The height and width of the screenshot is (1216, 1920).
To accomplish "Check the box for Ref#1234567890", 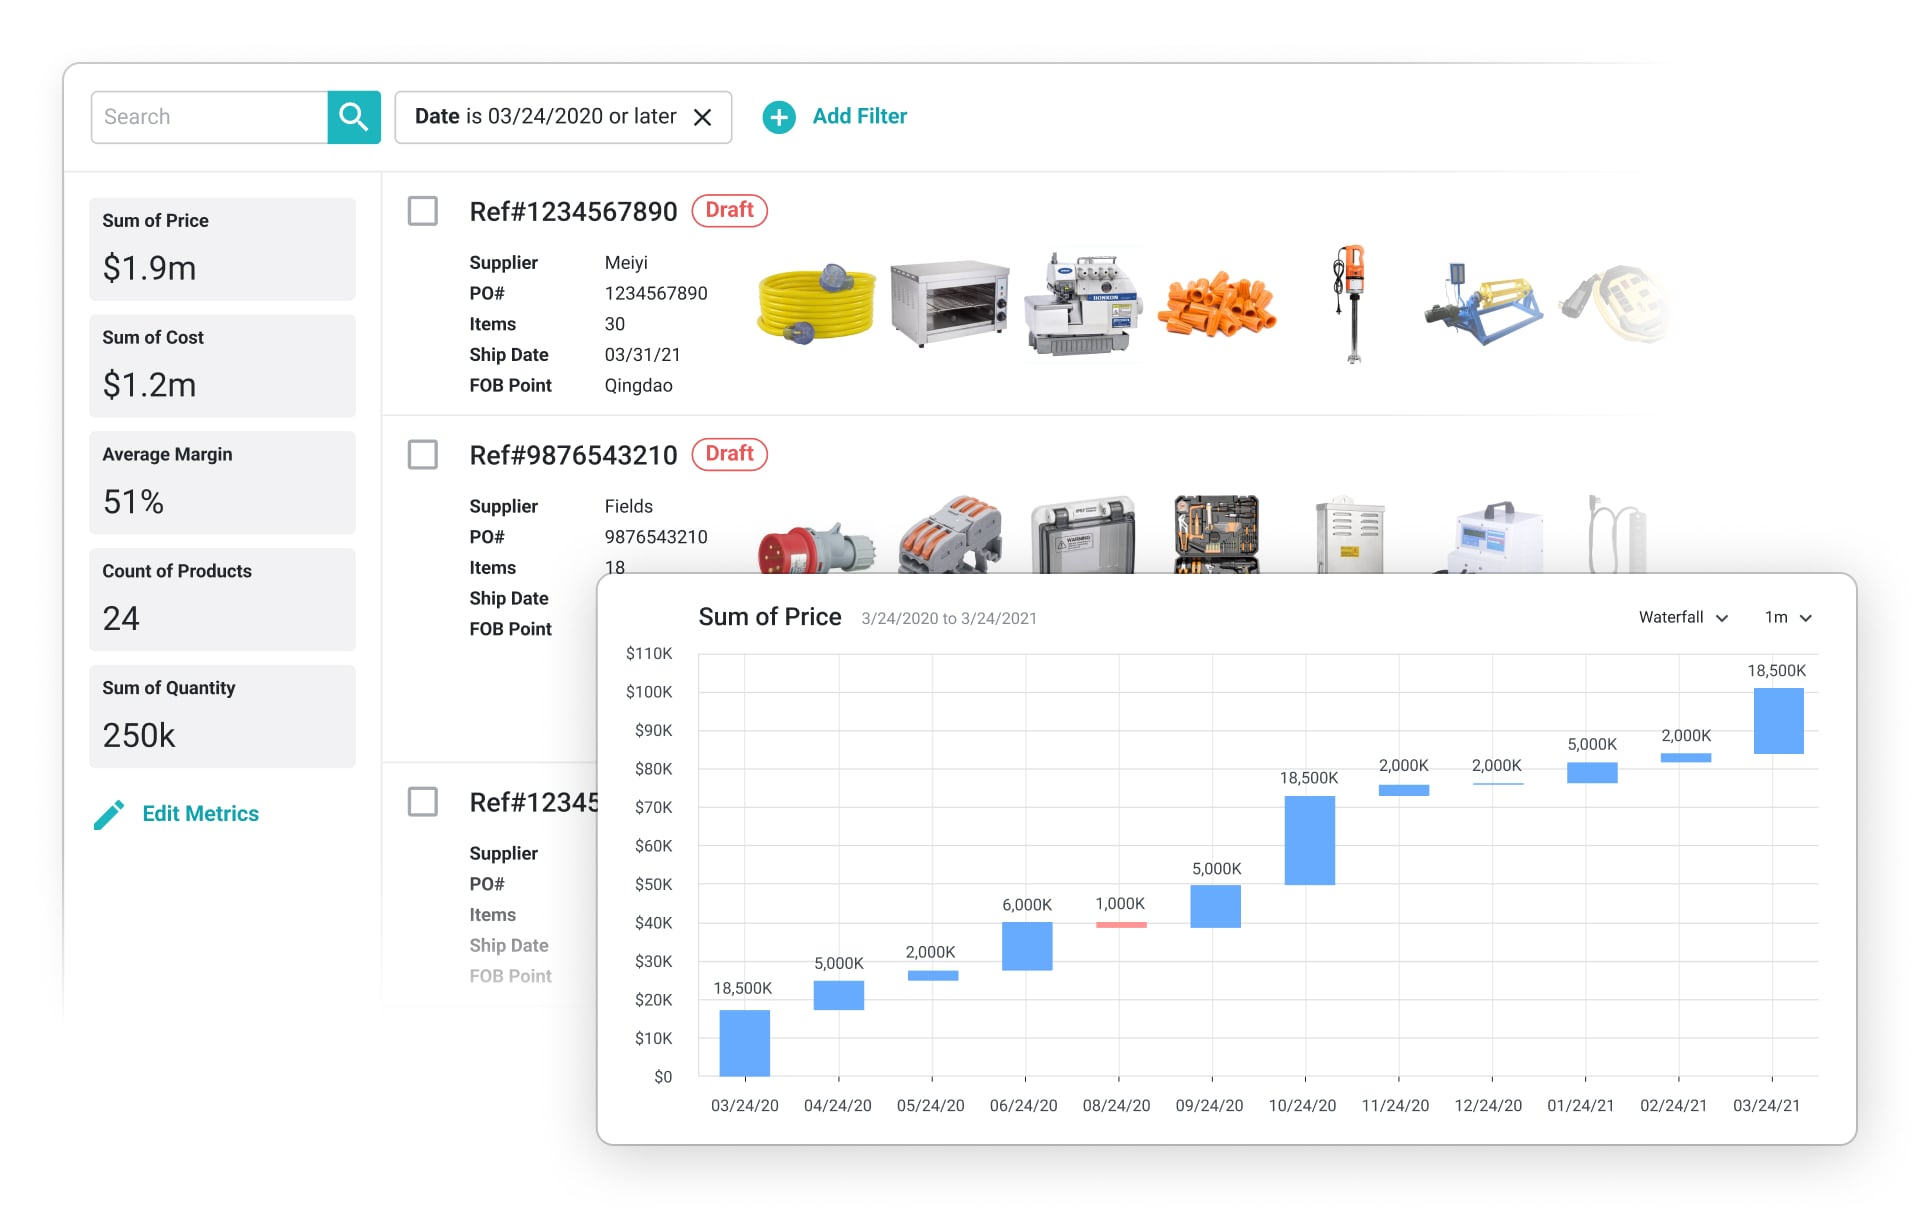I will click(x=423, y=211).
